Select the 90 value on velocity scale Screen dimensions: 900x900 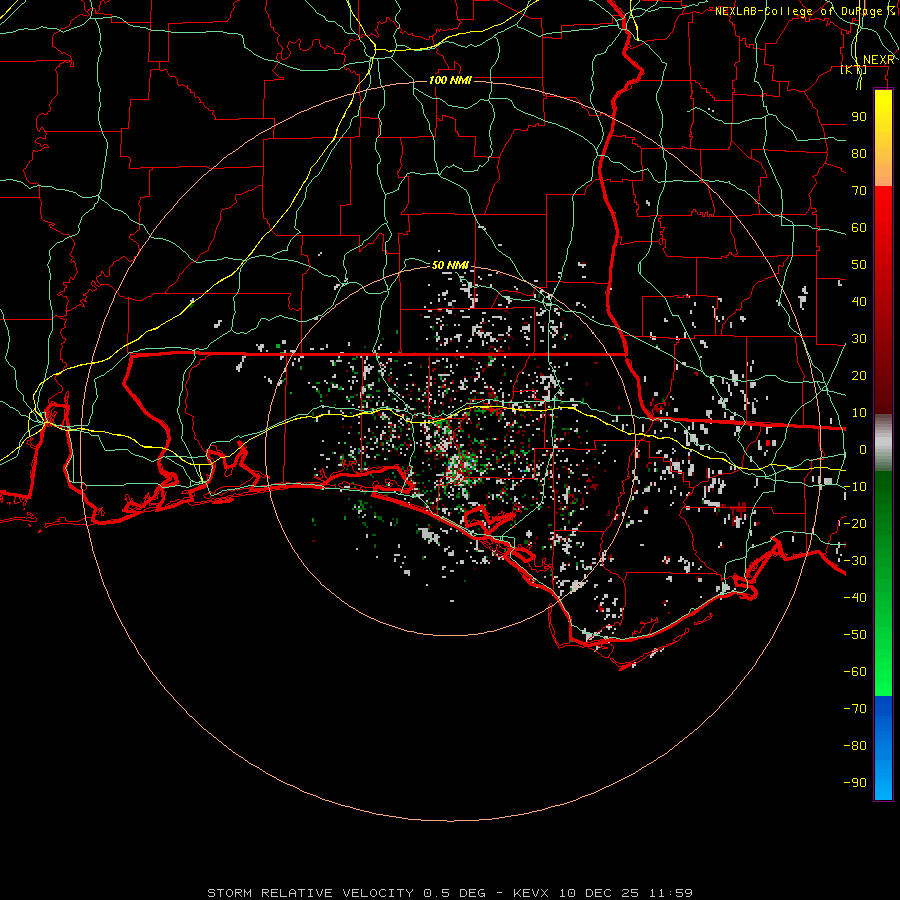[x=859, y=117]
